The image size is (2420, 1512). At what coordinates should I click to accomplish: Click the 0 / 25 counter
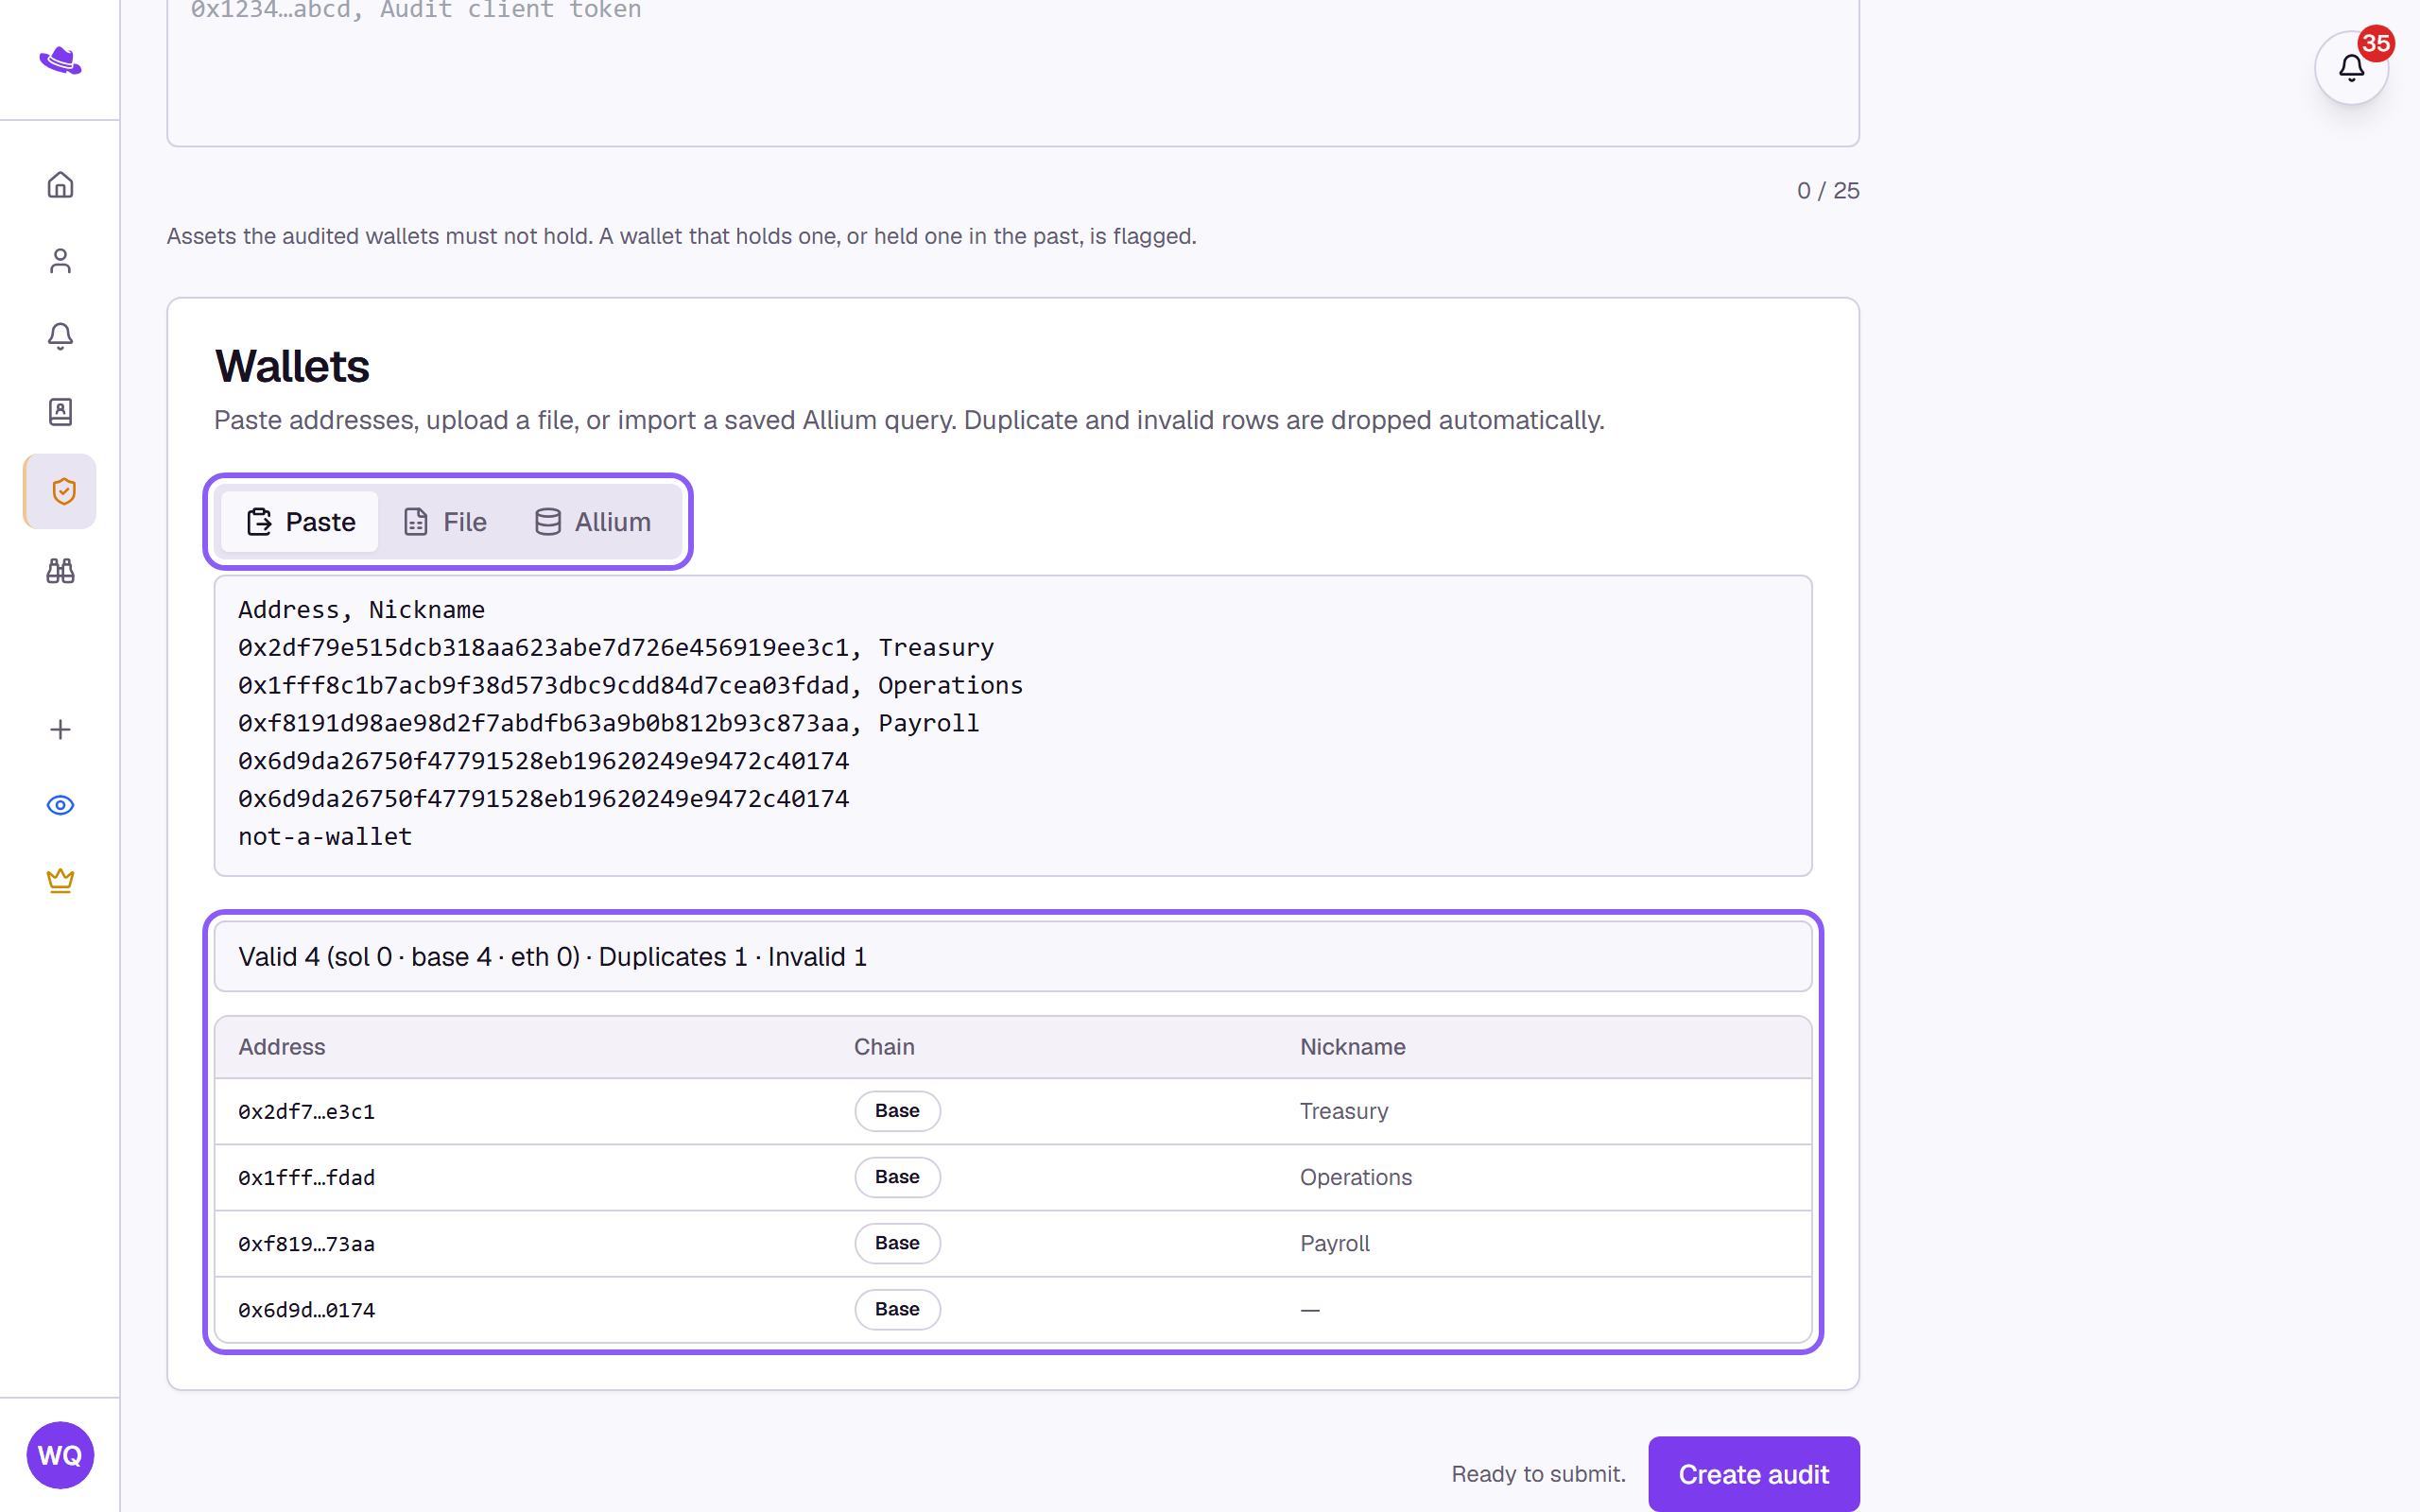click(1828, 190)
